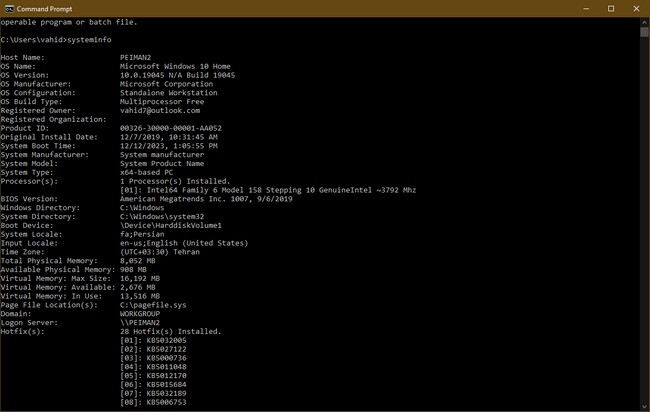Image resolution: width=650 pixels, height=412 pixels.
Task: Click the host name value PEIMAN2
Action: click(135, 58)
